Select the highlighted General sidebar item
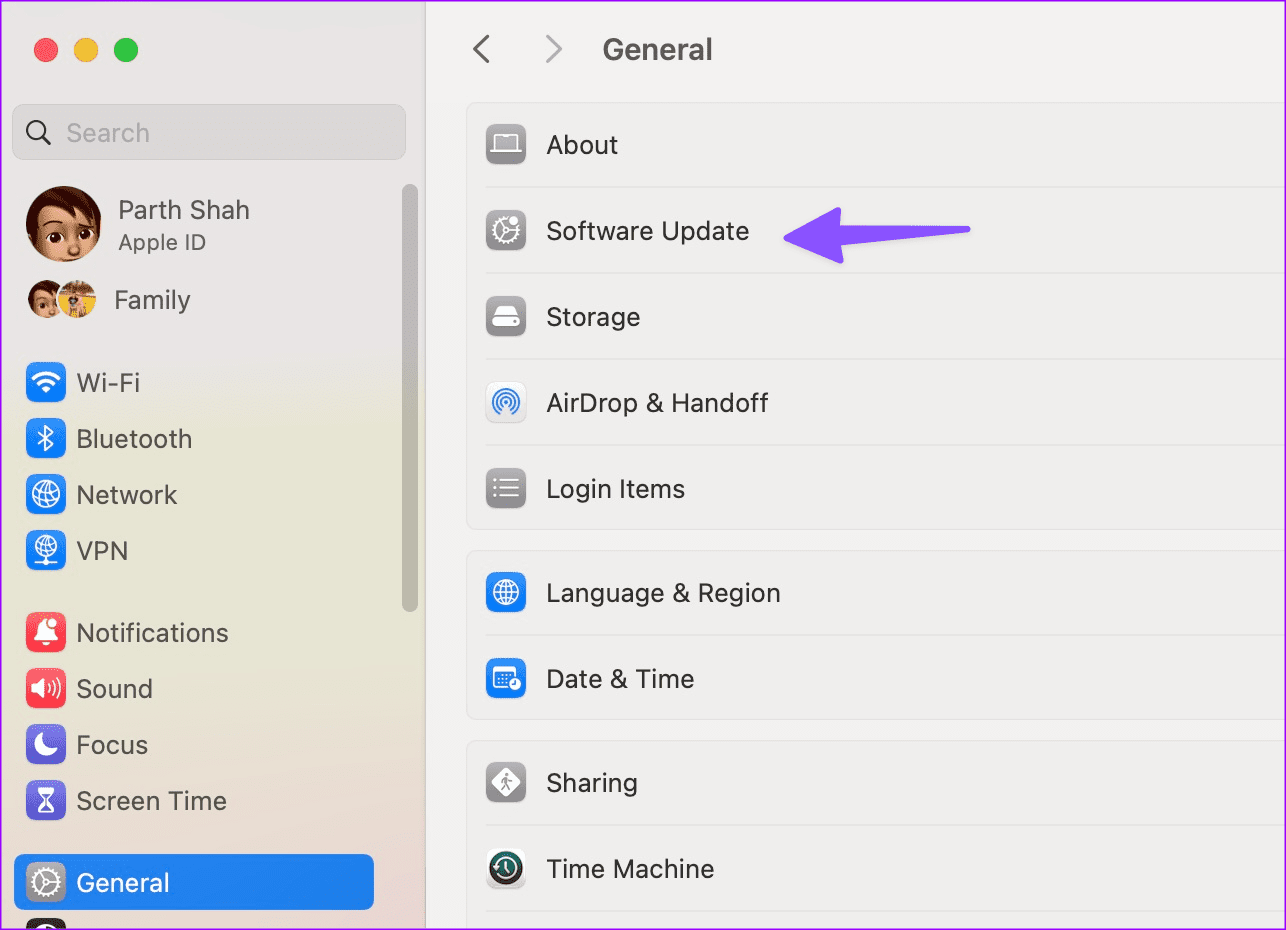Viewport: 1286px width, 930px height. [194, 882]
